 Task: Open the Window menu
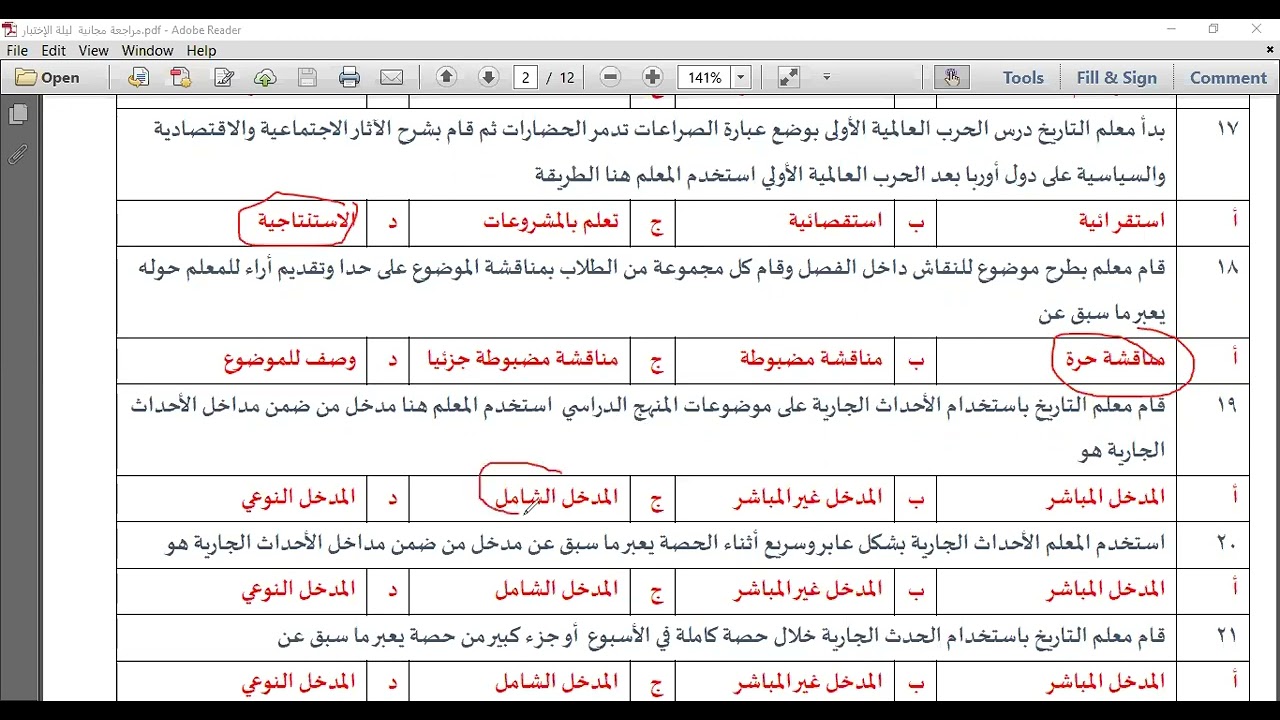tap(148, 50)
